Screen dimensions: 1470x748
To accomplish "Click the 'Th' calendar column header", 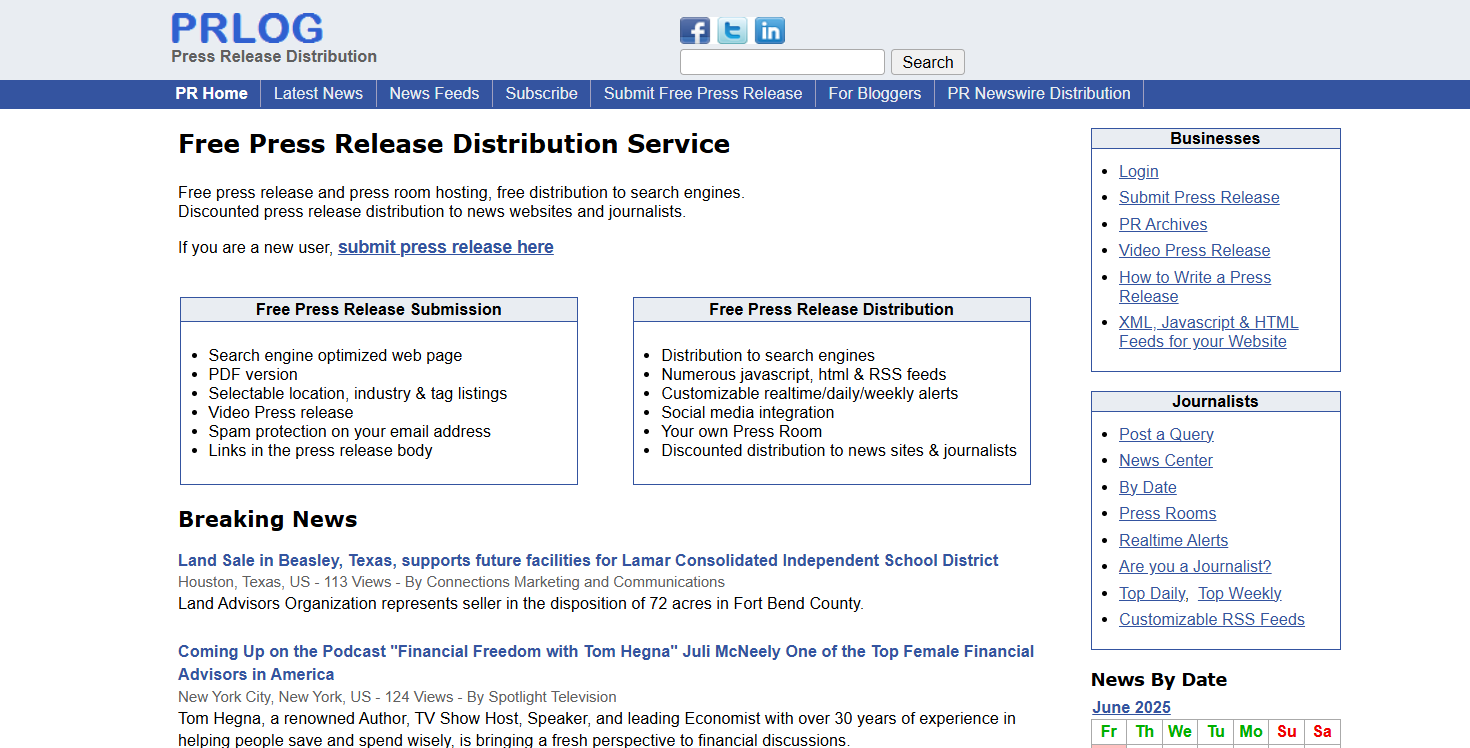I will pyautogui.click(x=1144, y=732).
